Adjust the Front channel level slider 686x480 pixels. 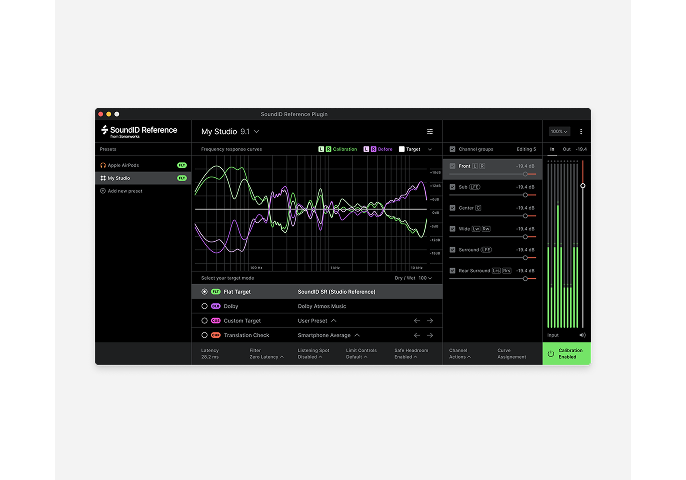pyautogui.click(x=525, y=174)
